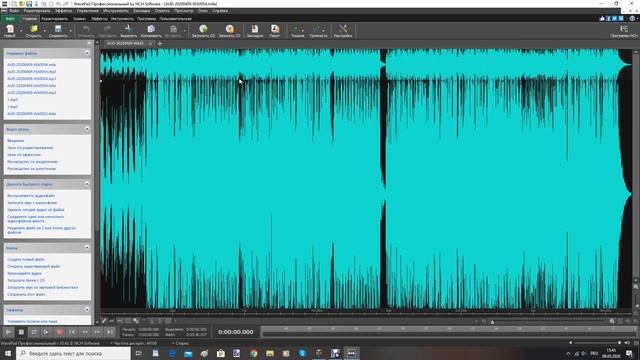This screenshot has height=360, width=640.
Task: Collapse the recent files panel
Action: point(87,53)
